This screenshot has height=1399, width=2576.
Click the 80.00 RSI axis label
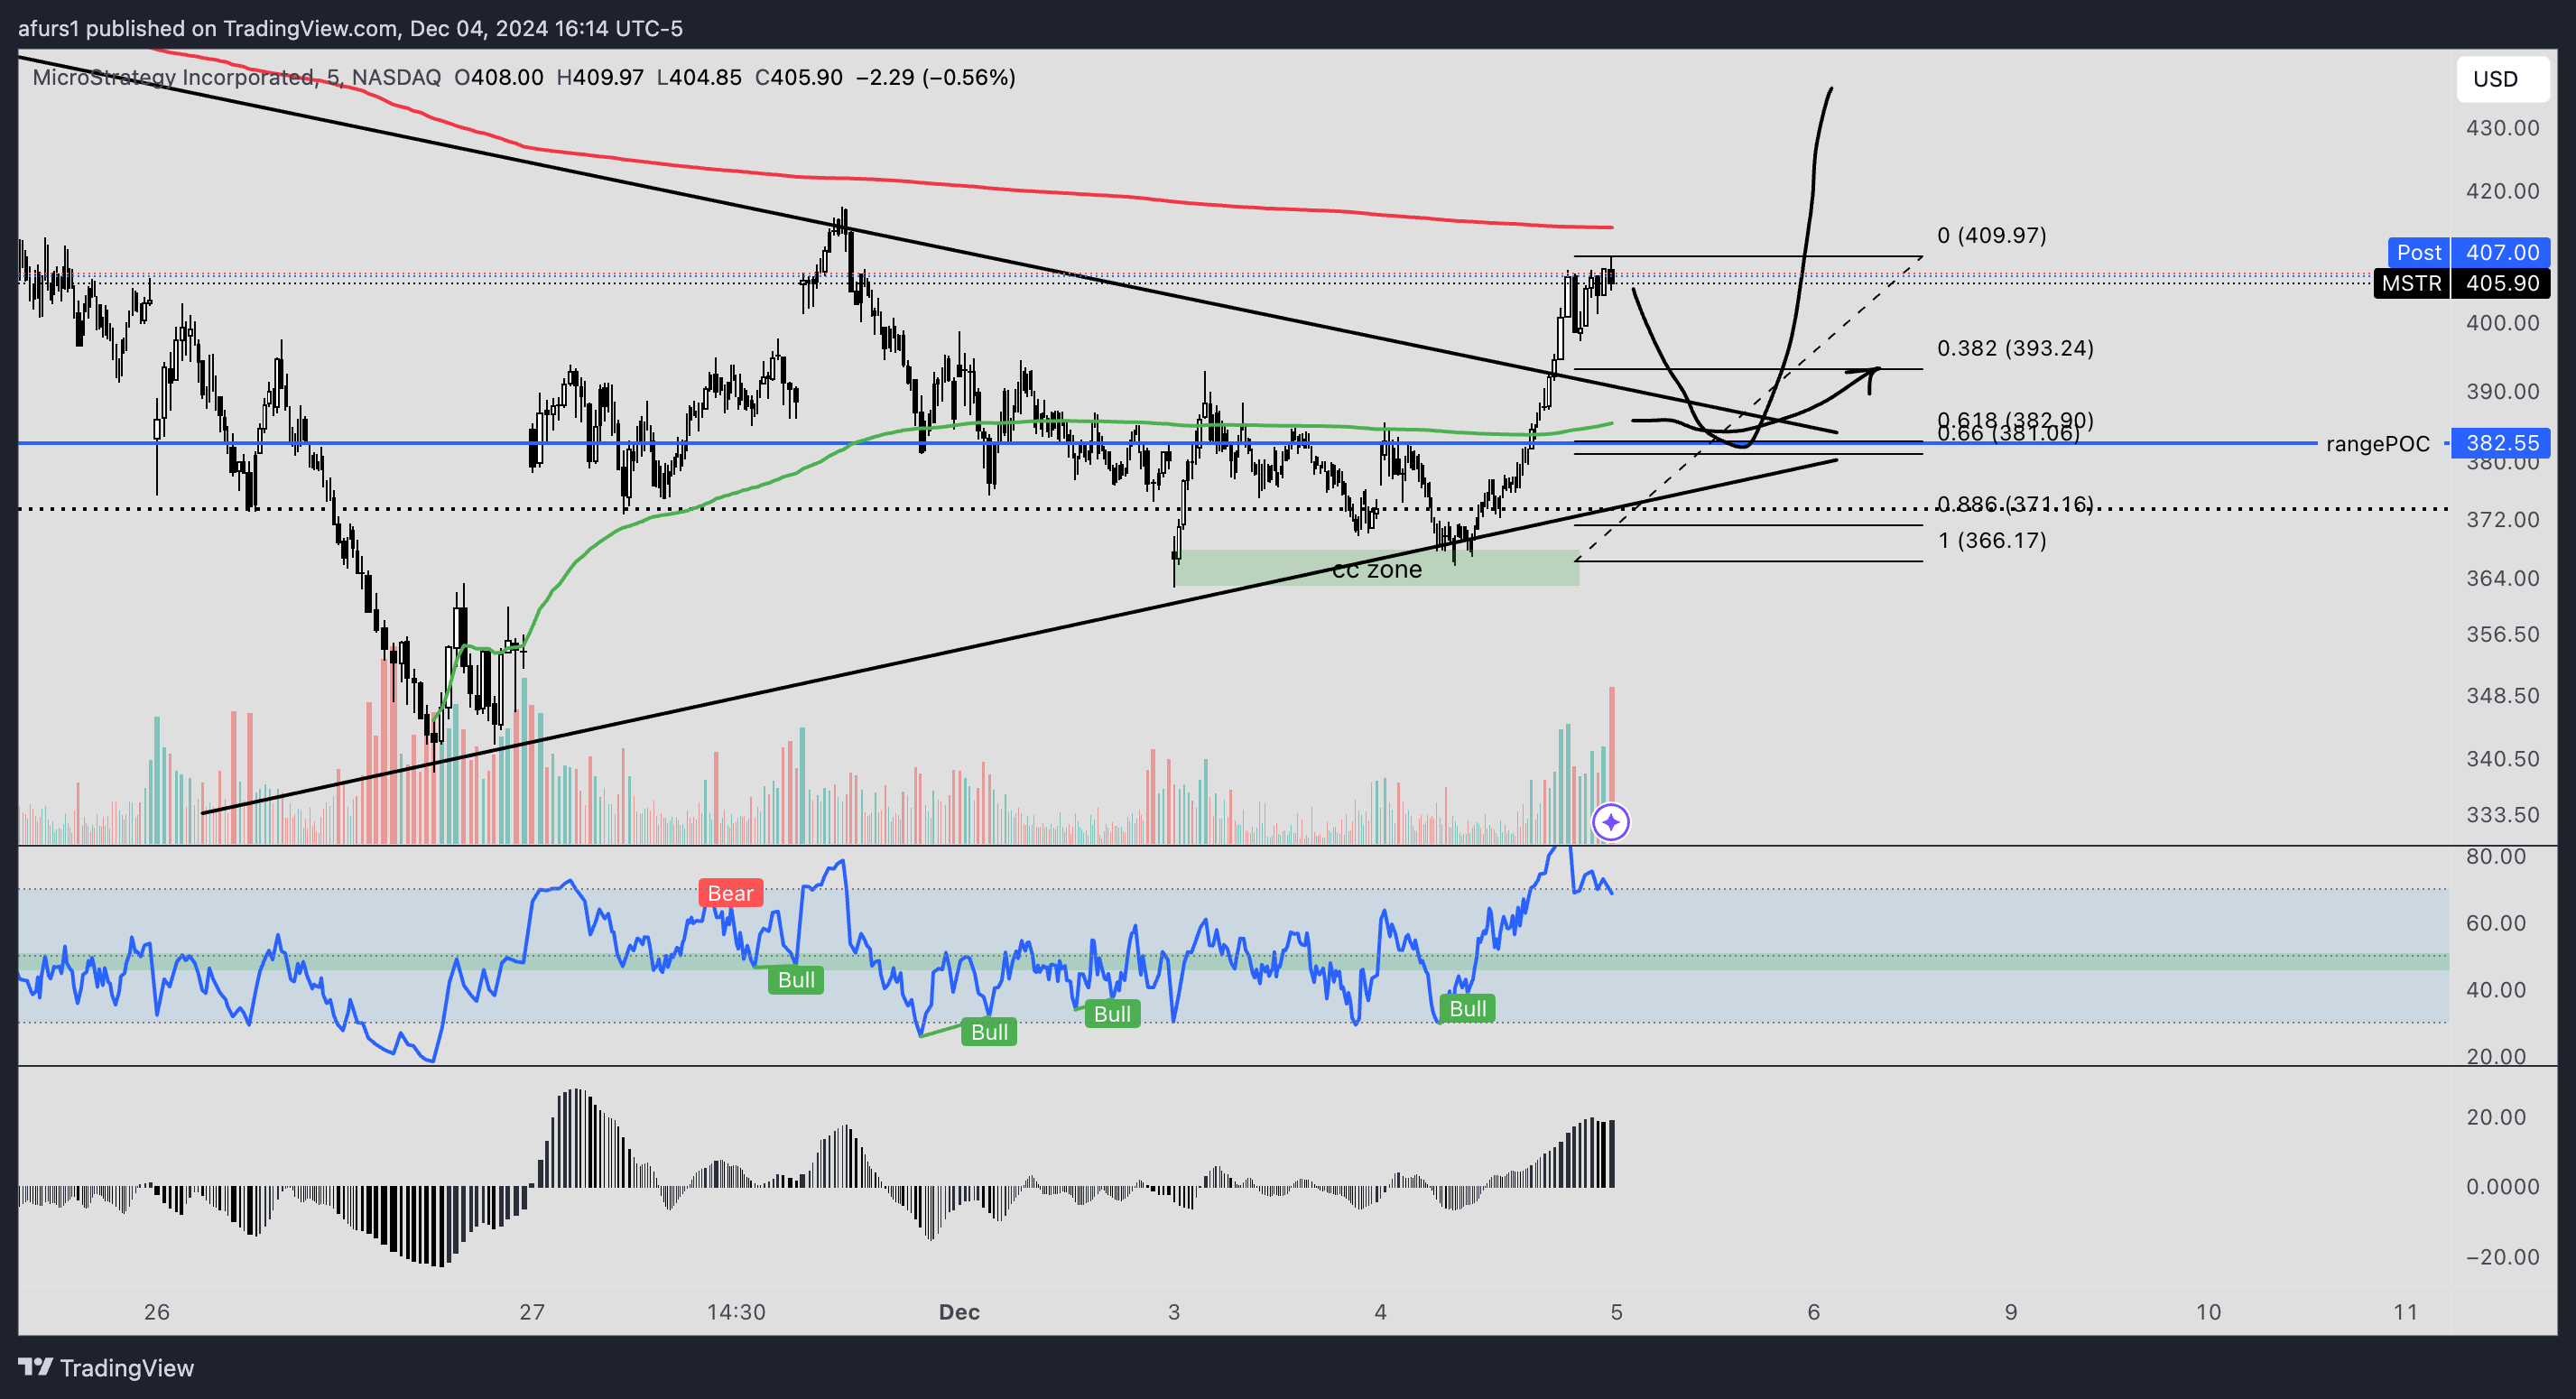2495,856
